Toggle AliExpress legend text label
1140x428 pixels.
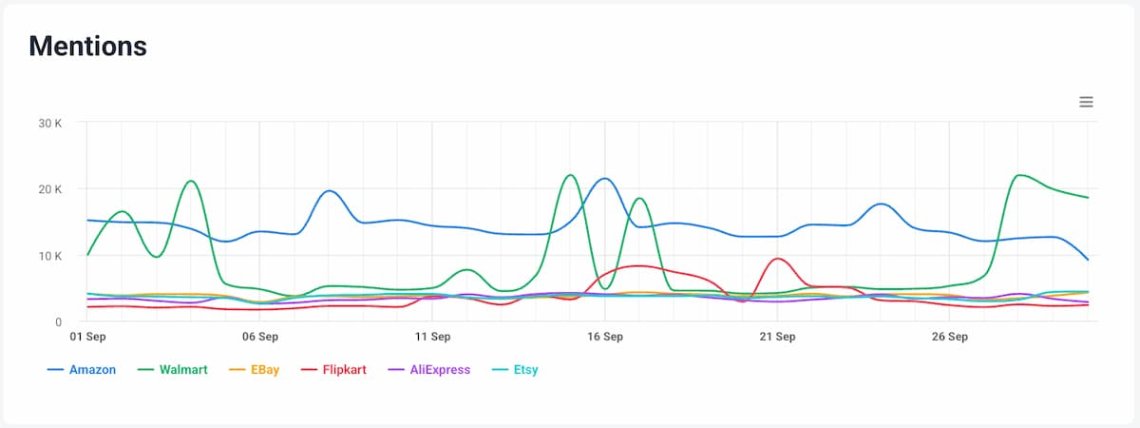tap(439, 370)
